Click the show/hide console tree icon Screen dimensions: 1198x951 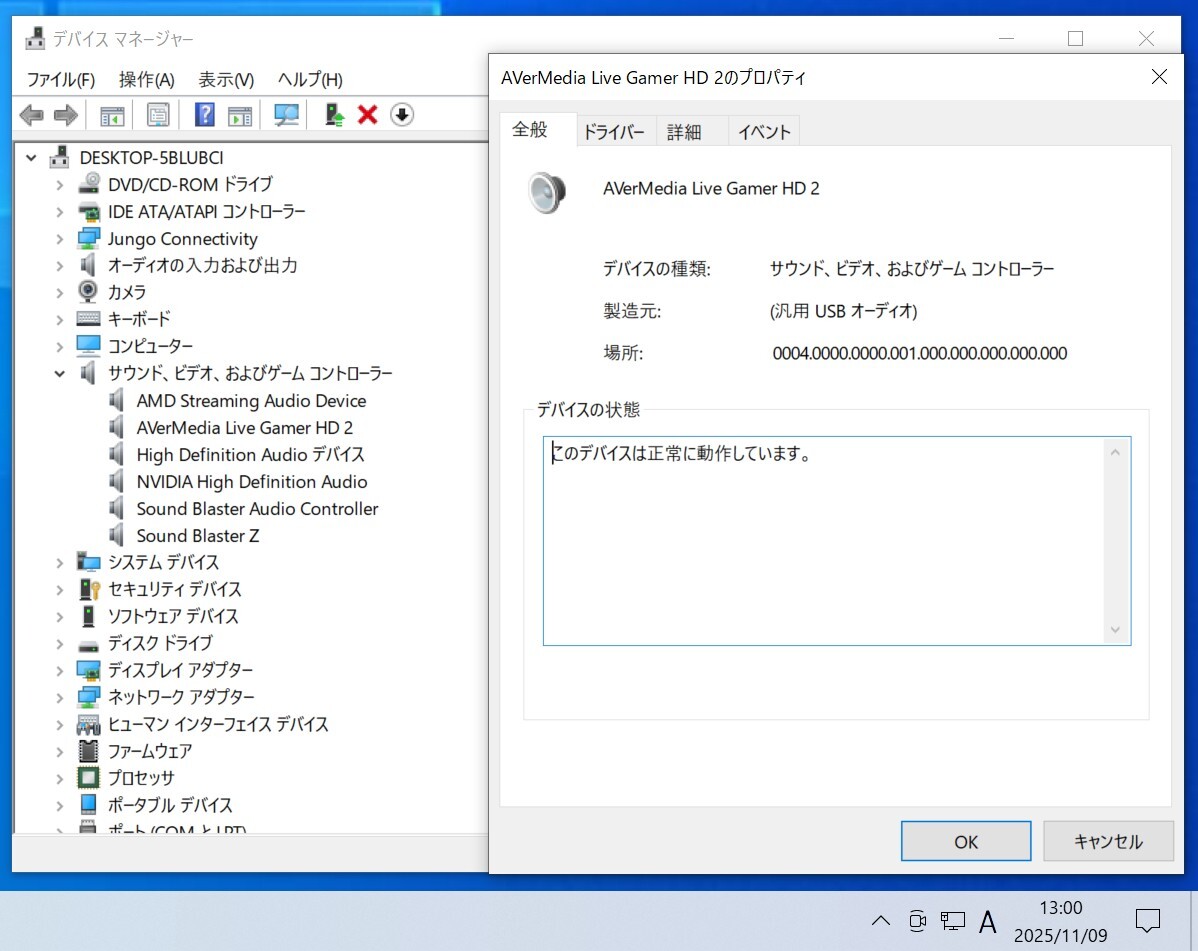click(112, 115)
